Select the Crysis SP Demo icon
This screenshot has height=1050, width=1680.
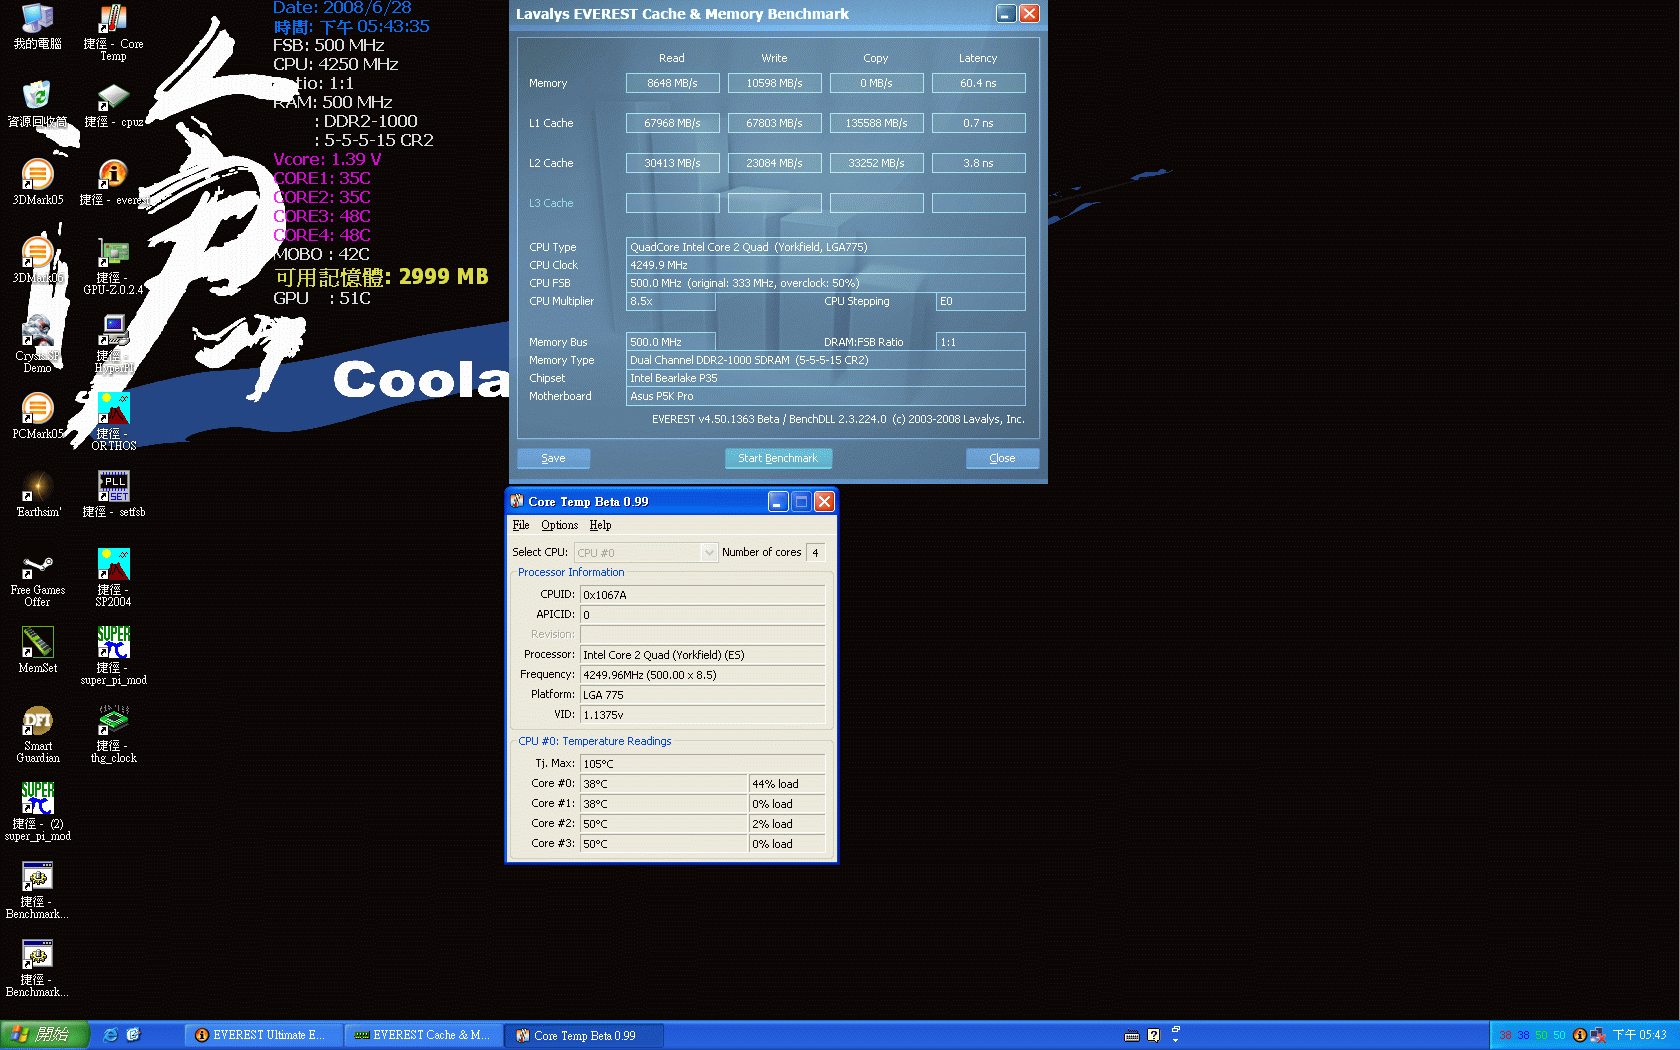[x=37, y=344]
